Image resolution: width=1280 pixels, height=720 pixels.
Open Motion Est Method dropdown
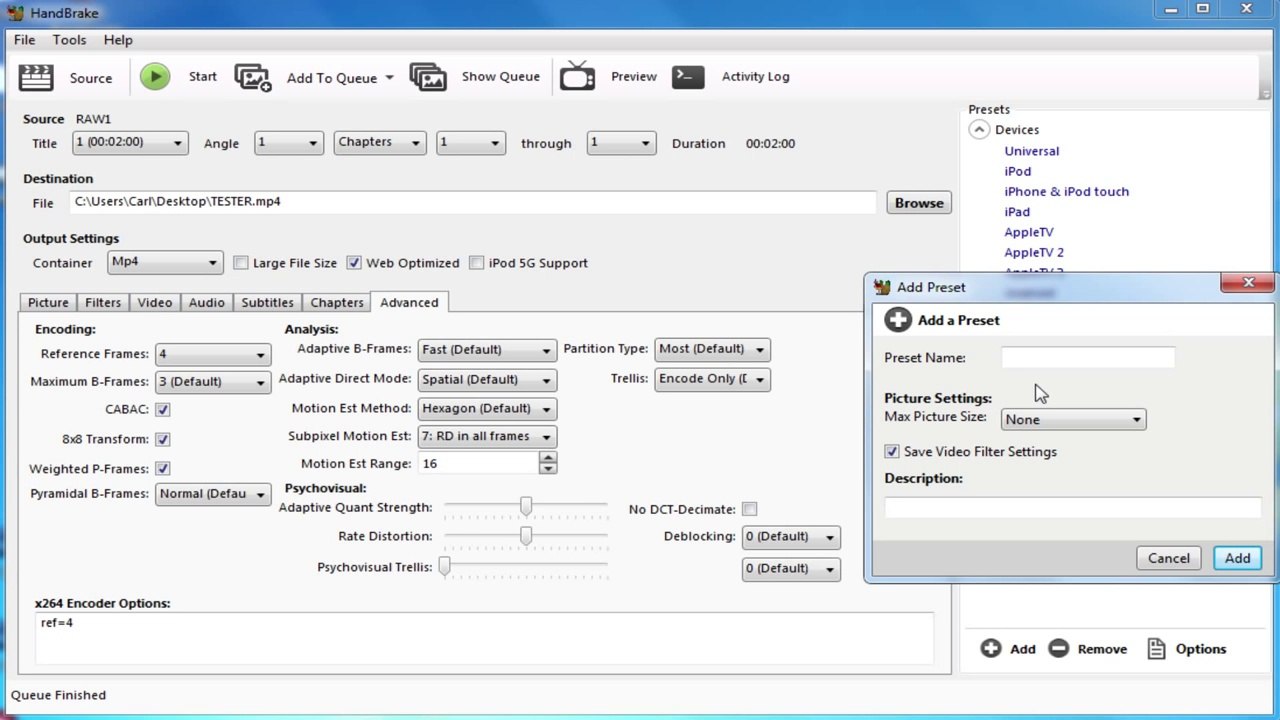pos(487,409)
